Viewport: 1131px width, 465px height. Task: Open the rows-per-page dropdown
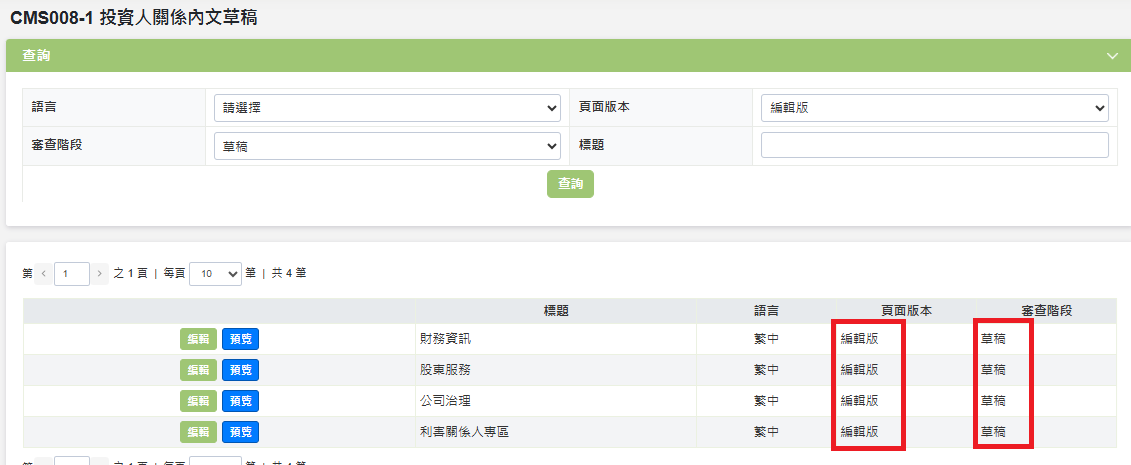tap(215, 273)
